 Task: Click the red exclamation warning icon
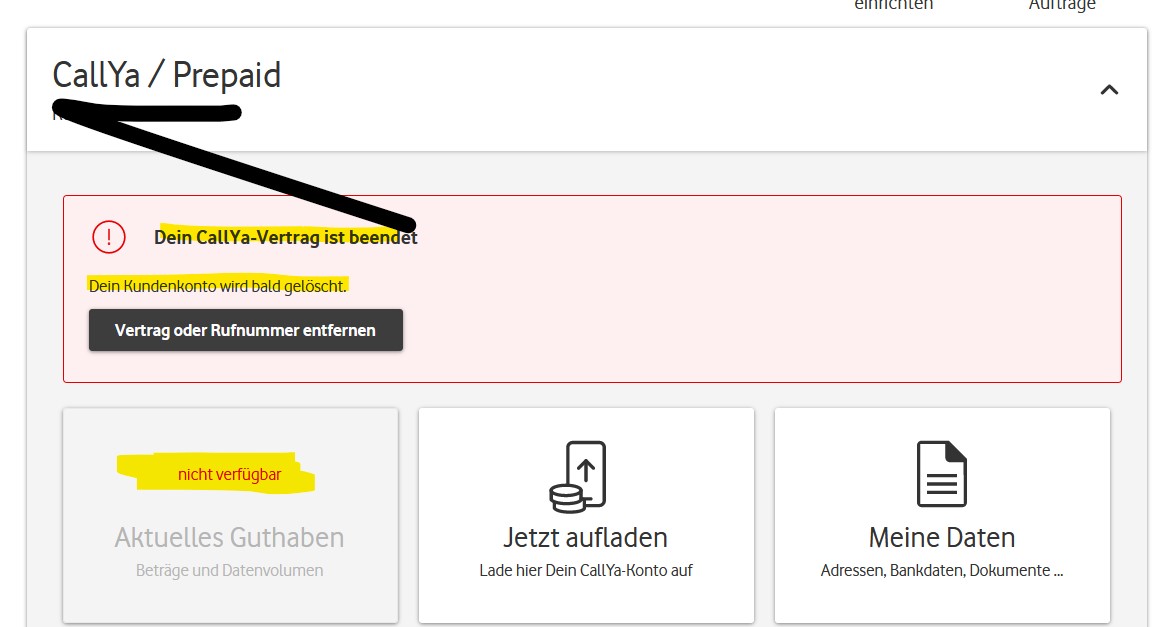pos(109,237)
